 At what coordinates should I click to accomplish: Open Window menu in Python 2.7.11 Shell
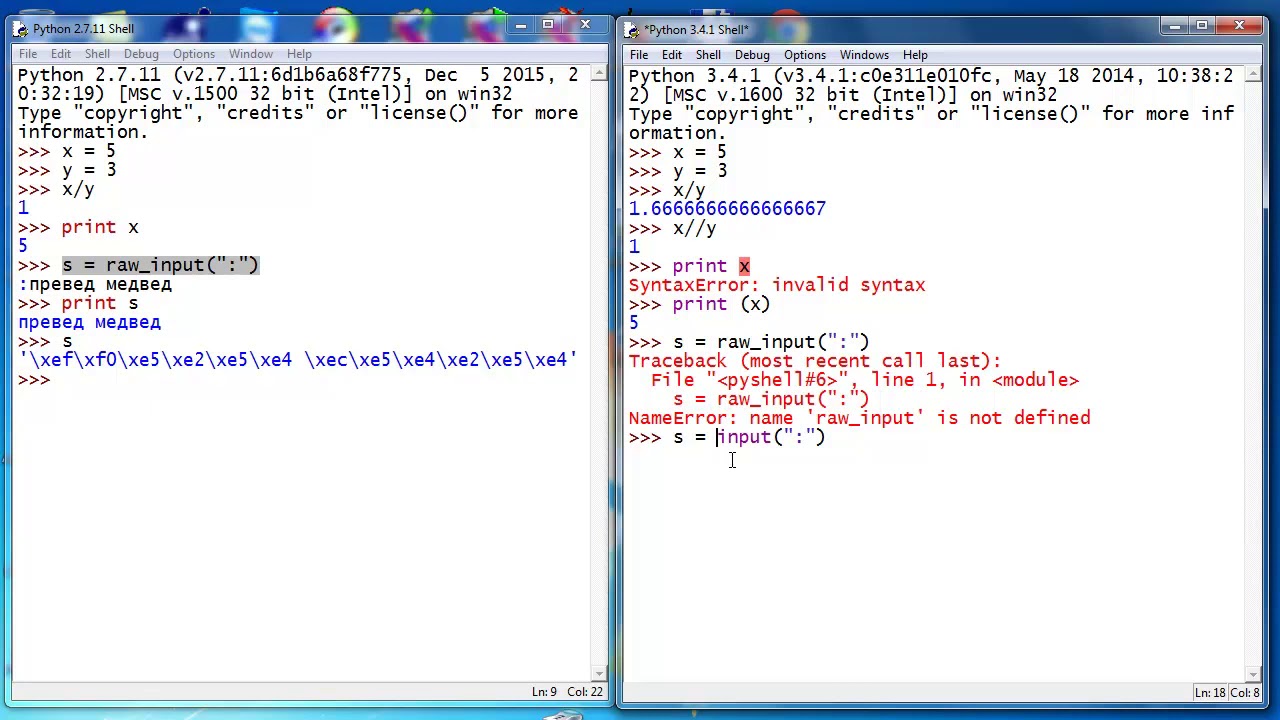point(250,54)
